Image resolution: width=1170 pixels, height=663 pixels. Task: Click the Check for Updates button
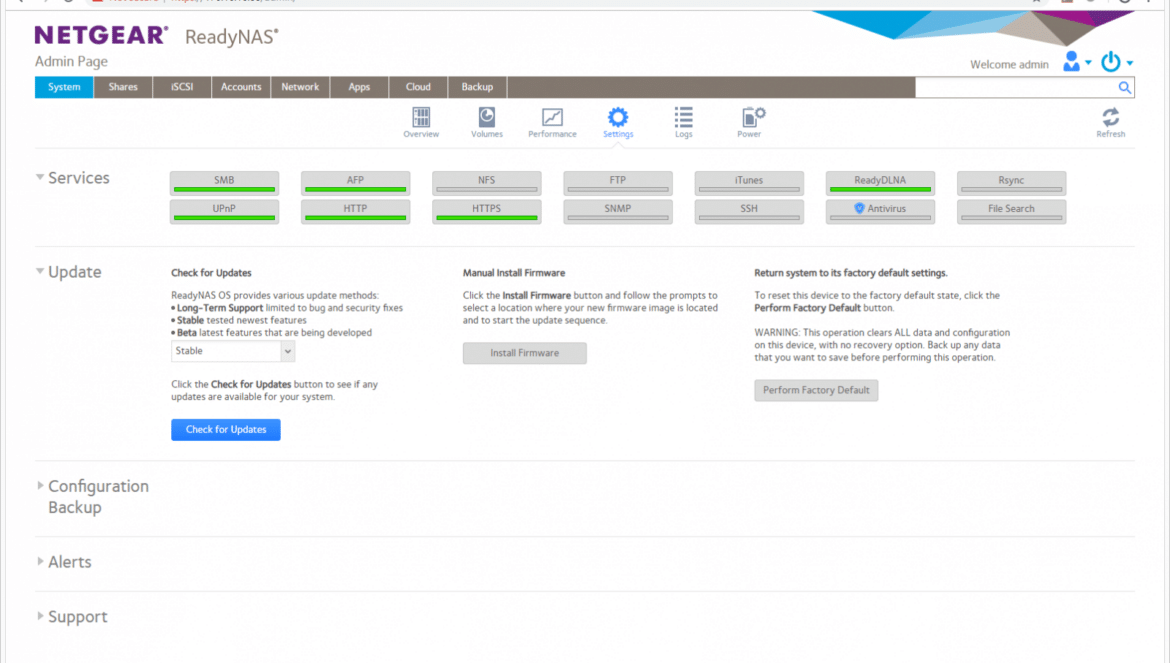226,430
